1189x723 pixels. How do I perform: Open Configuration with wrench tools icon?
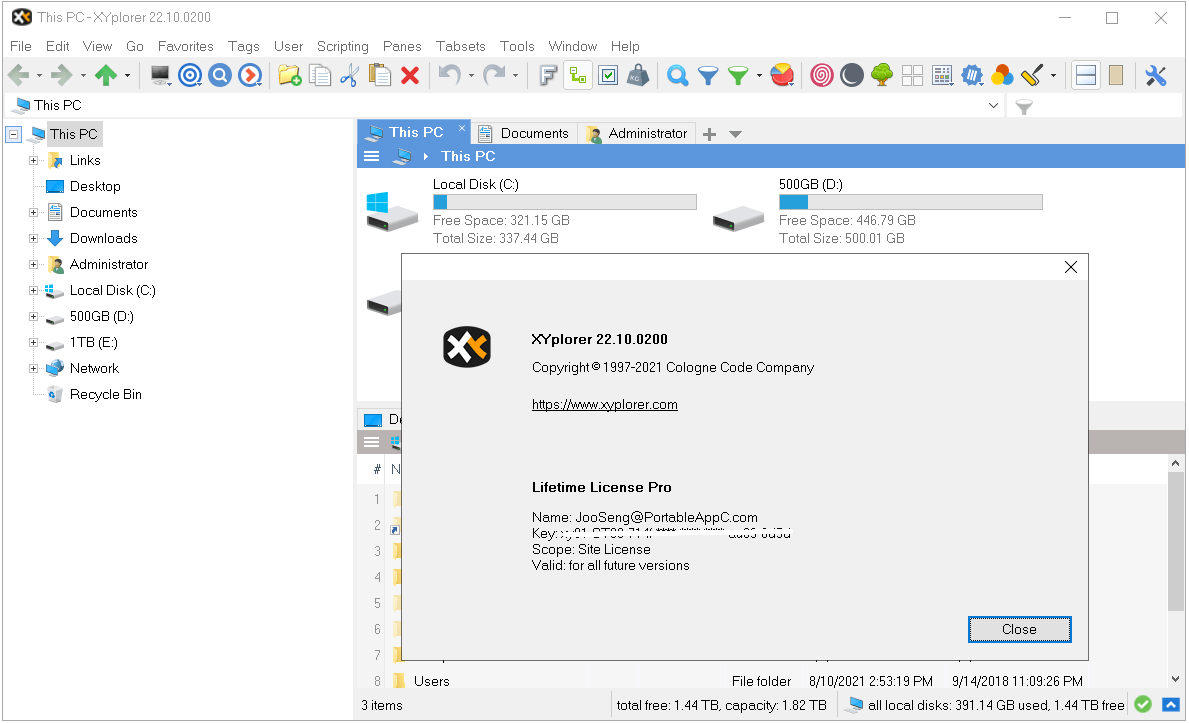pyautogui.click(x=1156, y=75)
